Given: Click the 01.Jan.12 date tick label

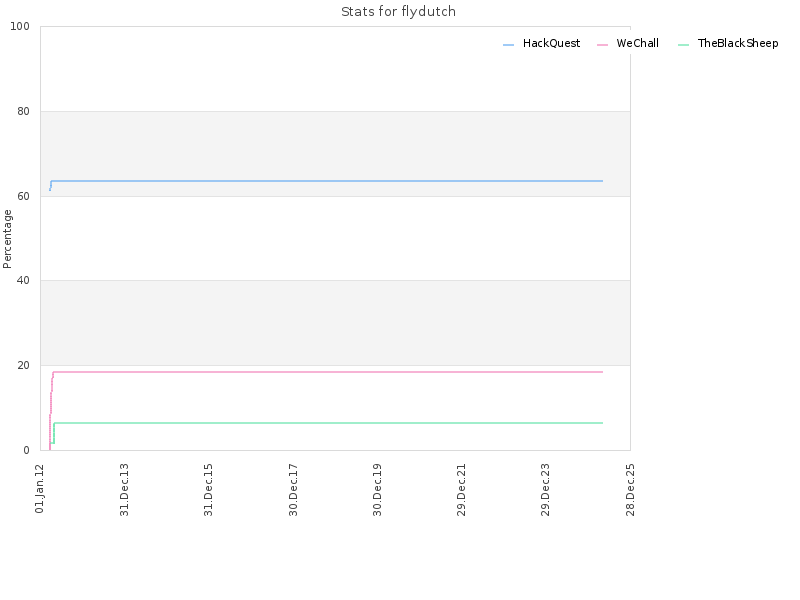Looking at the screenshot, I should [x=40, y=489].
